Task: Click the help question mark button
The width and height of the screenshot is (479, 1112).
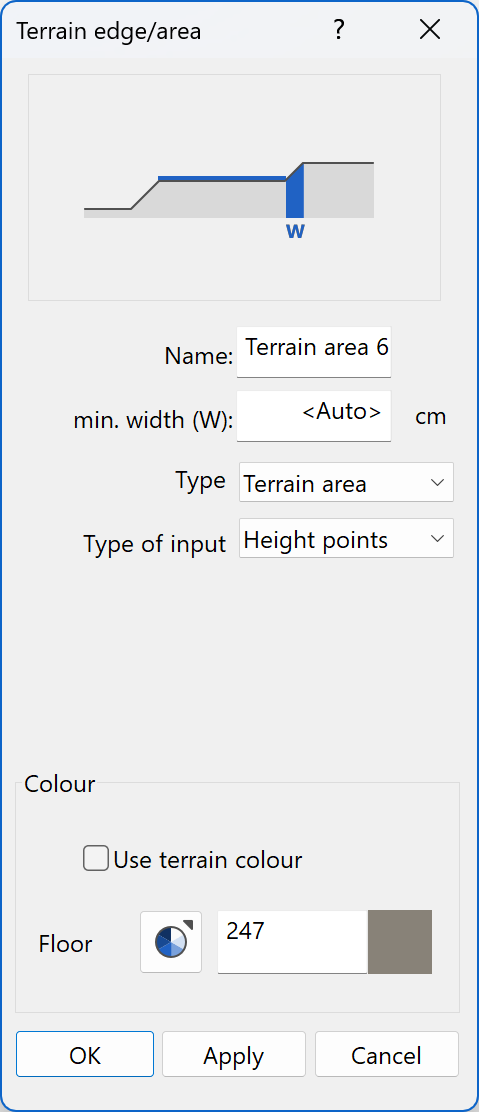Action: click(339, 30)
